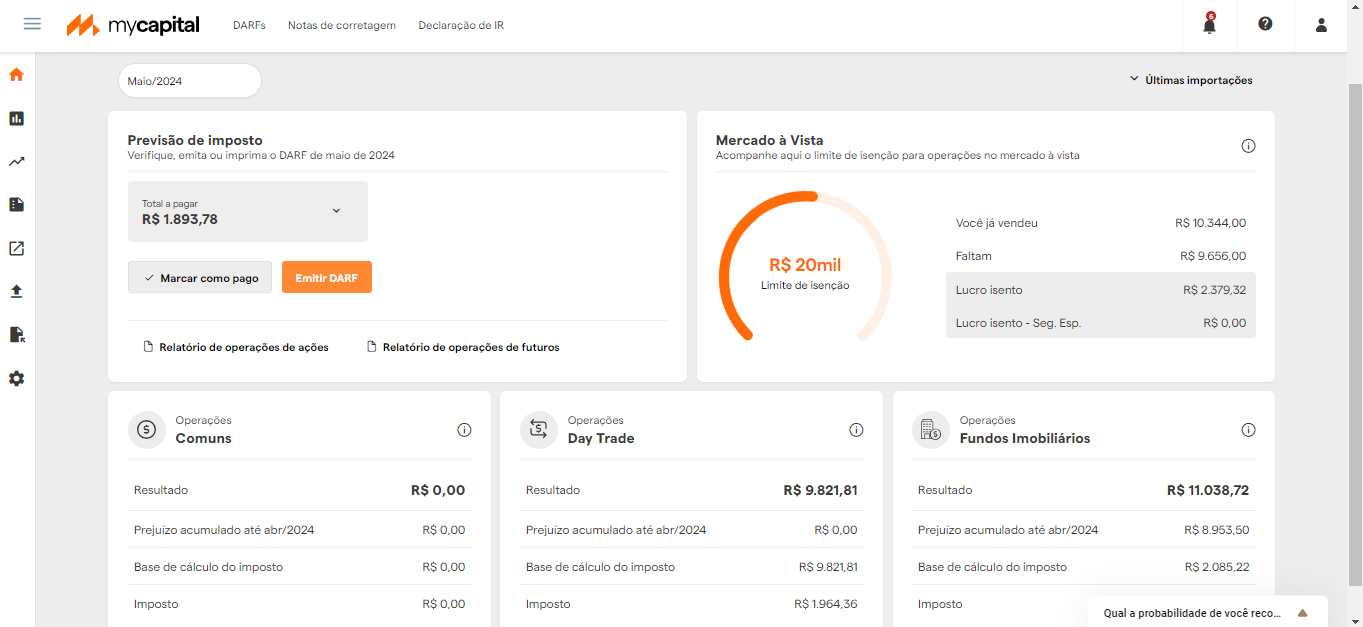Viewport: 1363px width, 627px height.
Task: Open the DARFs menu
Action: (249, 25)
